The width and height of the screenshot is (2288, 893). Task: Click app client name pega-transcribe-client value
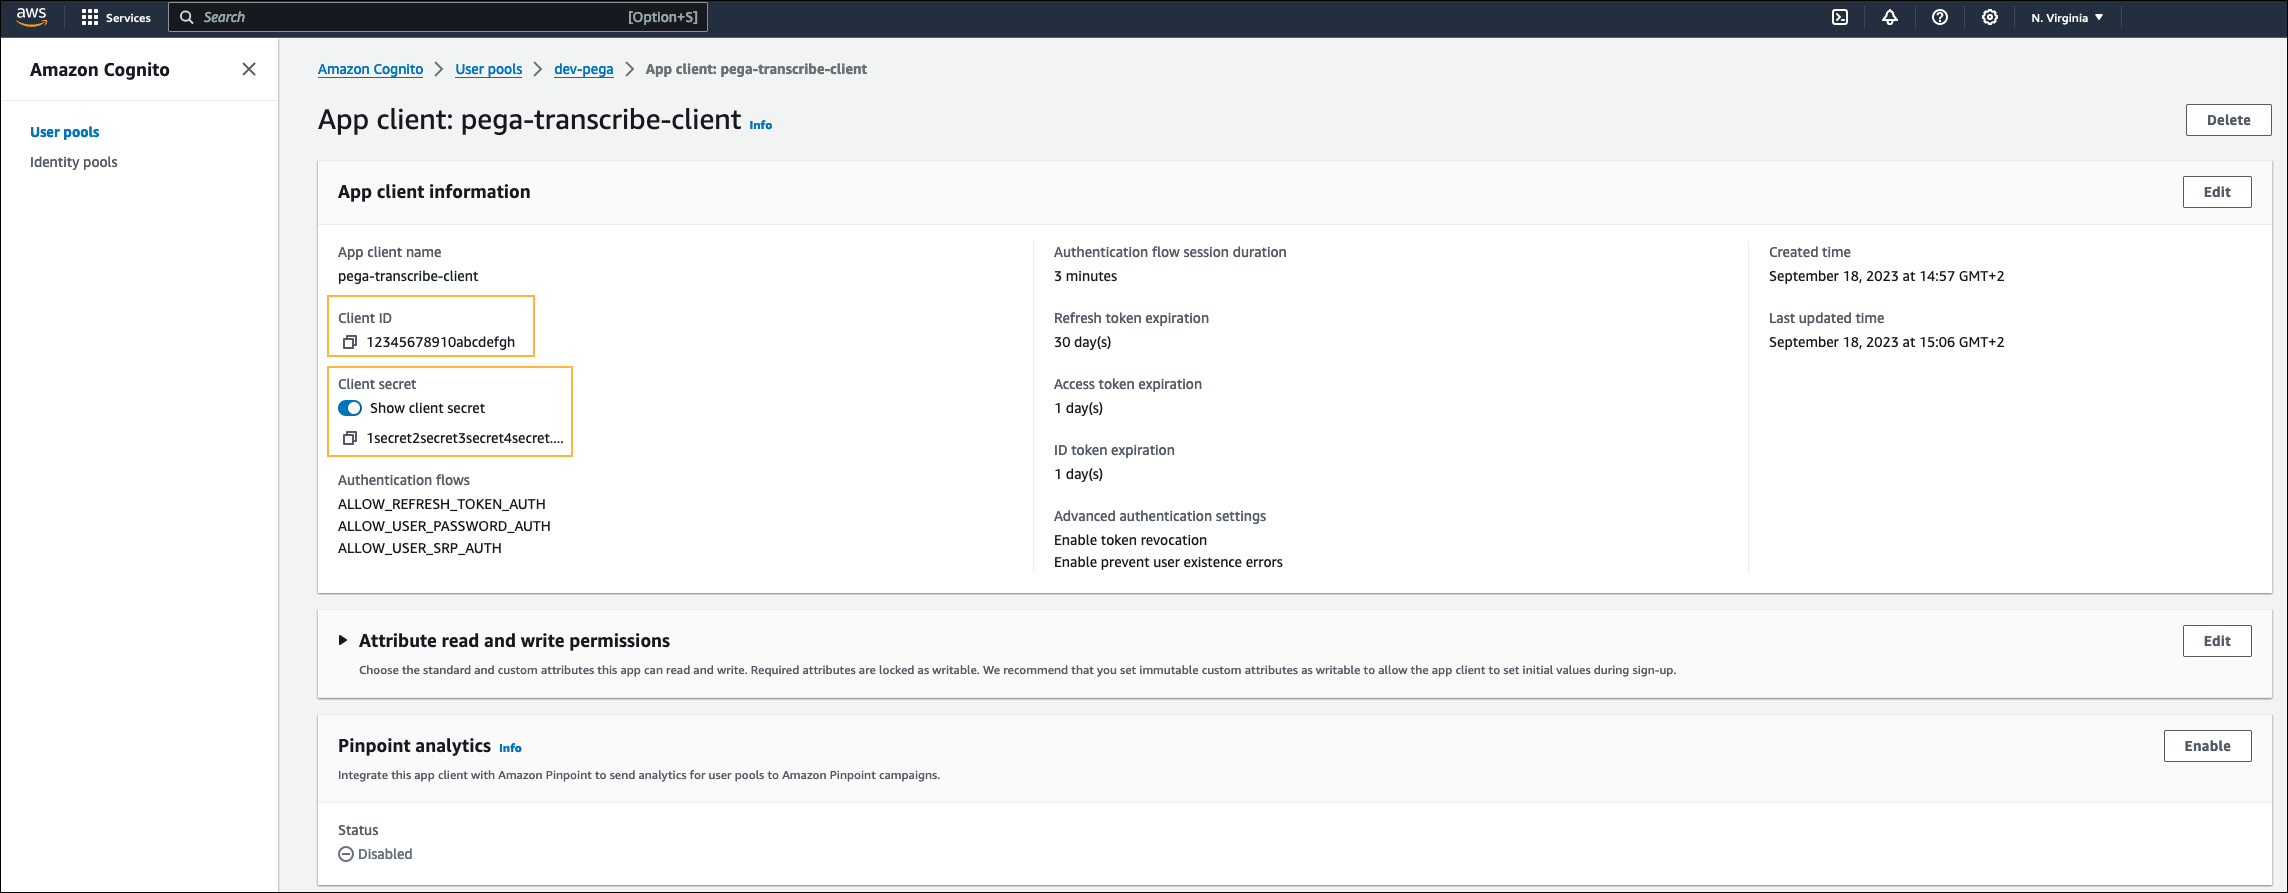point(408,276)
